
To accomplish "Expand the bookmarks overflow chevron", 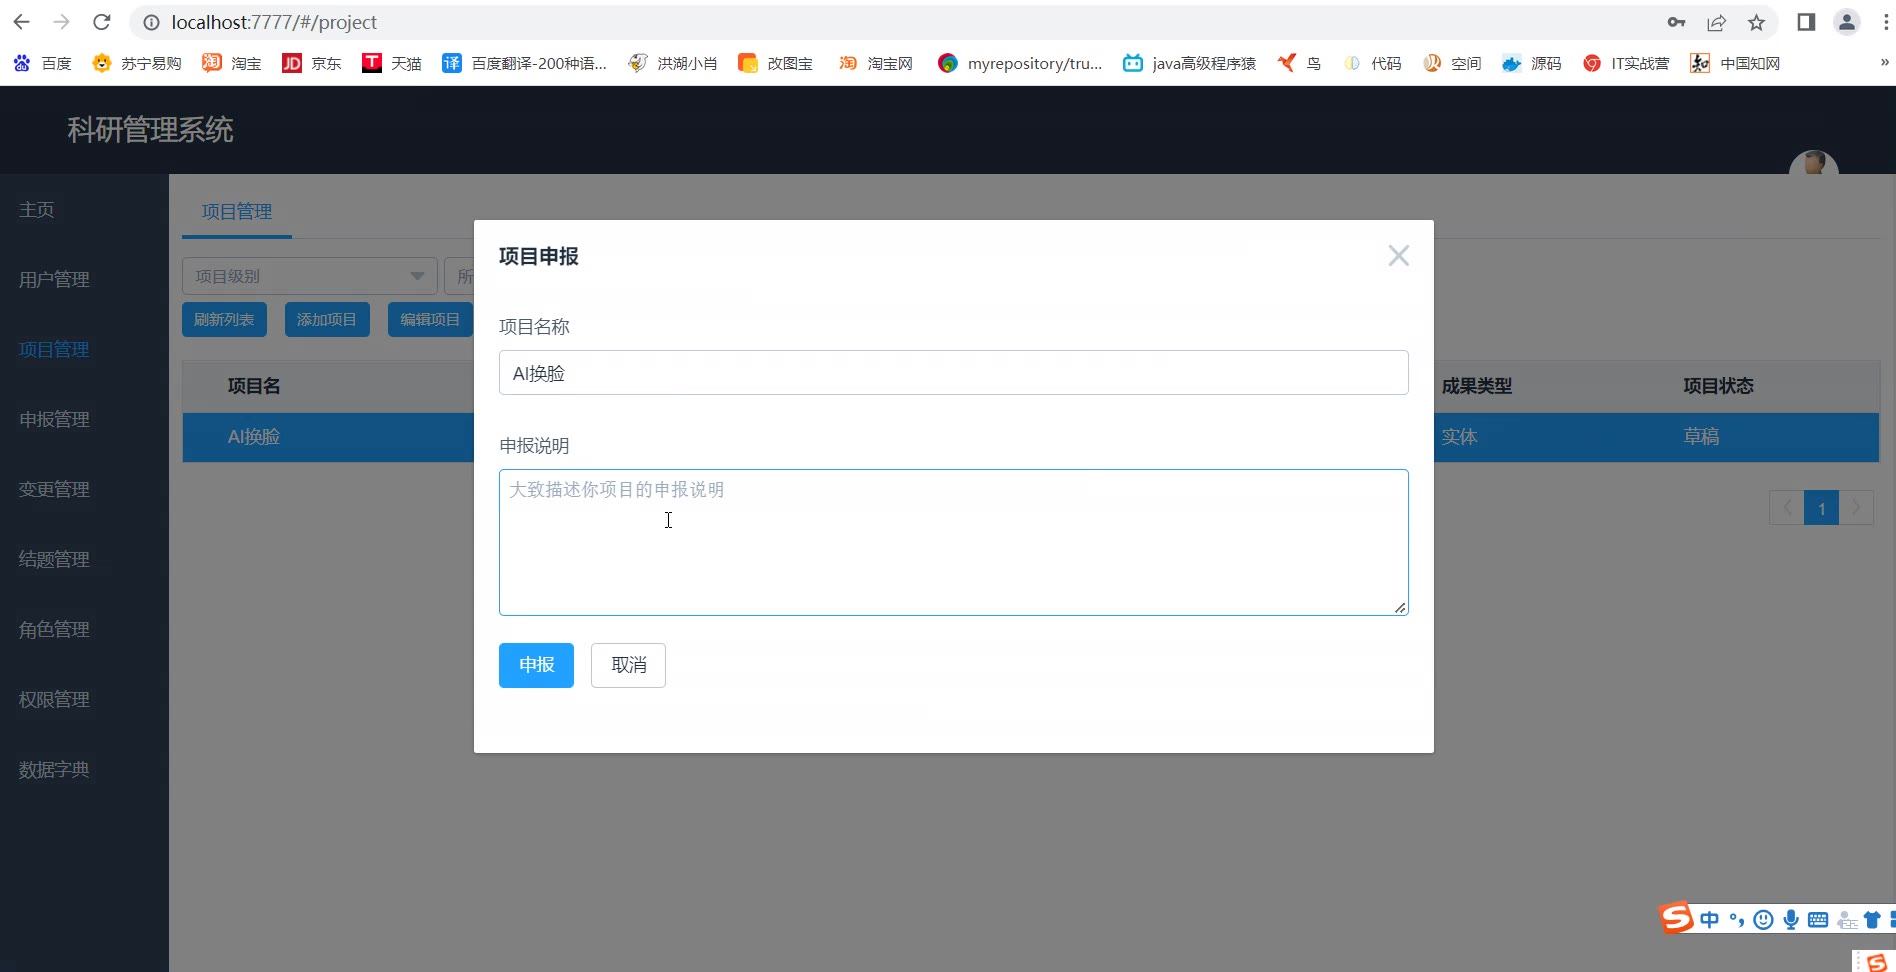I will (x=1884, y=62).
